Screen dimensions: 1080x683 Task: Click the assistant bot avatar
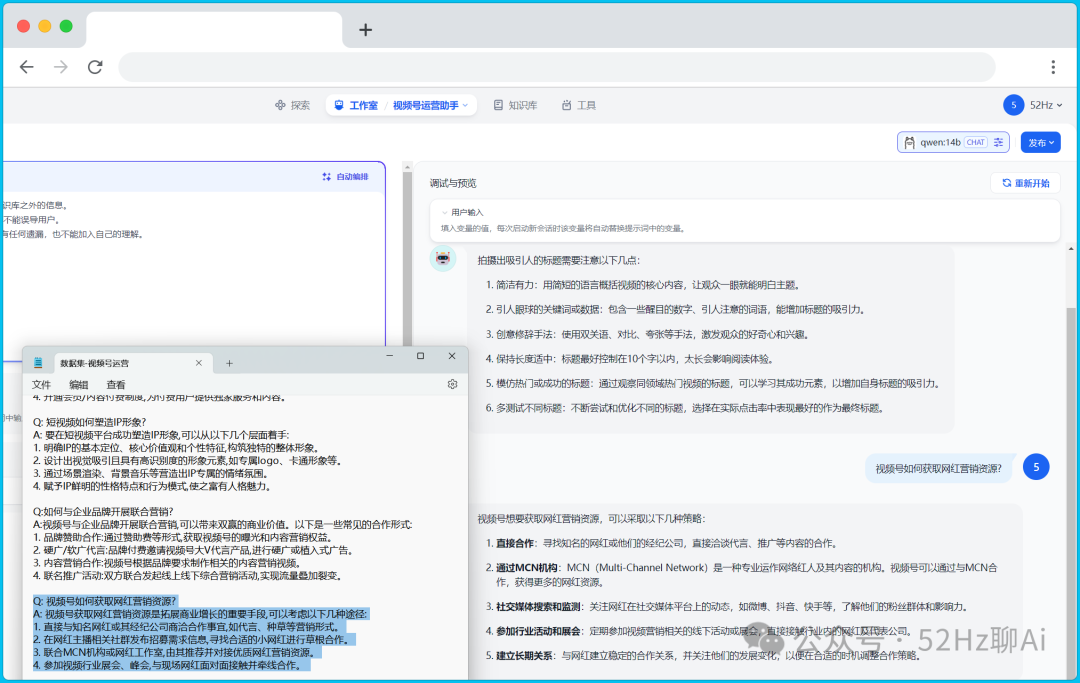point(443,259)
